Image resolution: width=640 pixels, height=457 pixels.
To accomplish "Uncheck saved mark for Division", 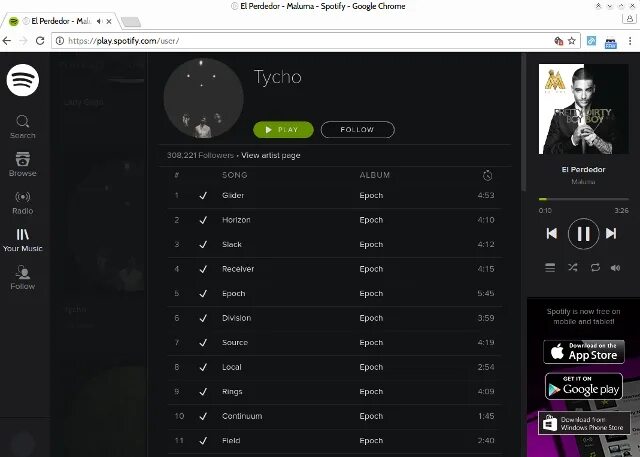I will click(x=203, y=318).
